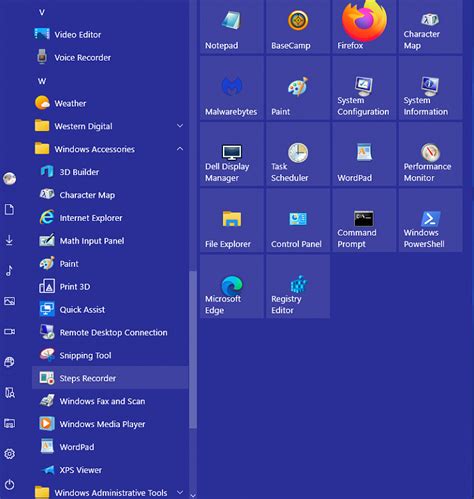Open Remote Desktop Connection in the list
The image size is (474, 499).
pyautogui.click(x=110, y=332)
